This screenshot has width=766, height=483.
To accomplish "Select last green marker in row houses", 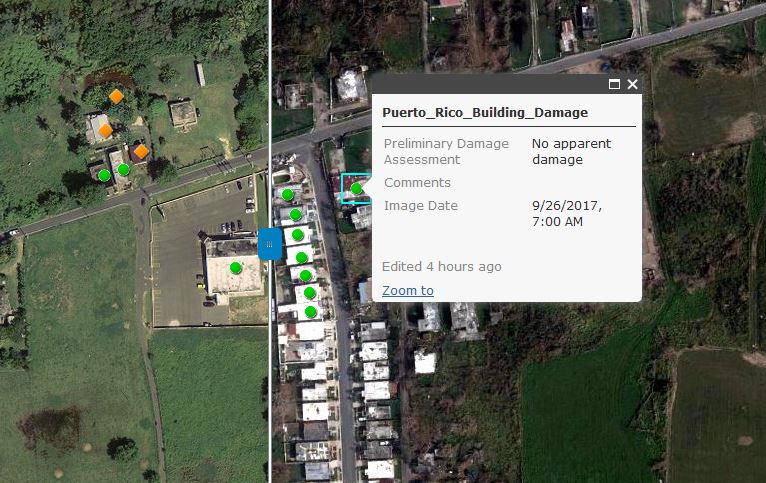I will pyautogui.click(x=311, y=311).
